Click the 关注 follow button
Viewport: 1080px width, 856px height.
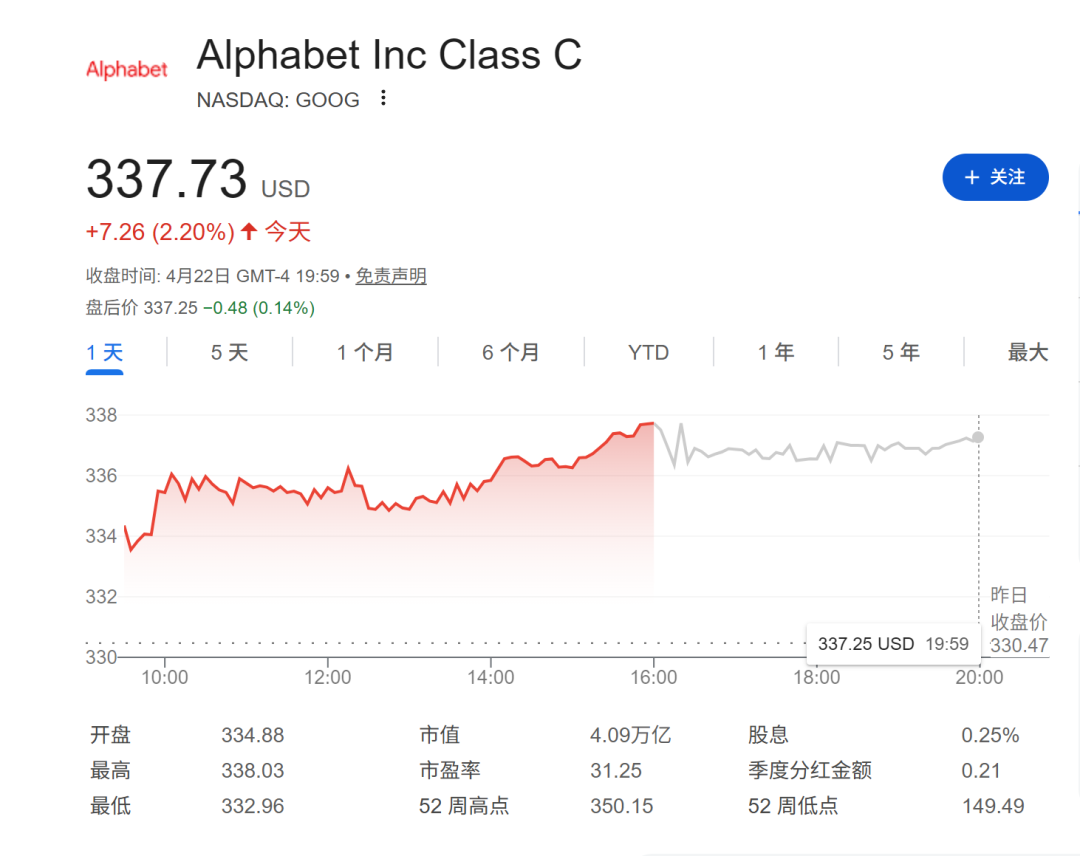pos(995,177)
